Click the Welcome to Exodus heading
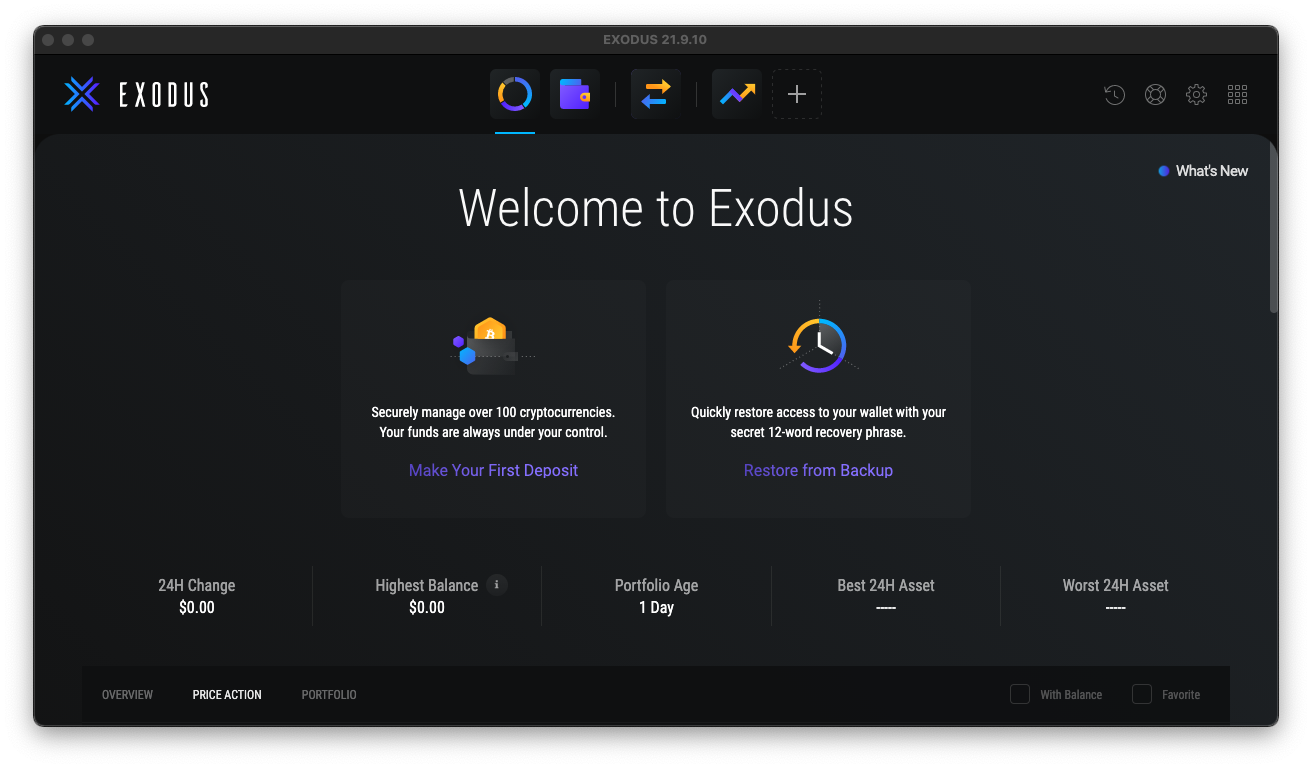 [656, 208]
